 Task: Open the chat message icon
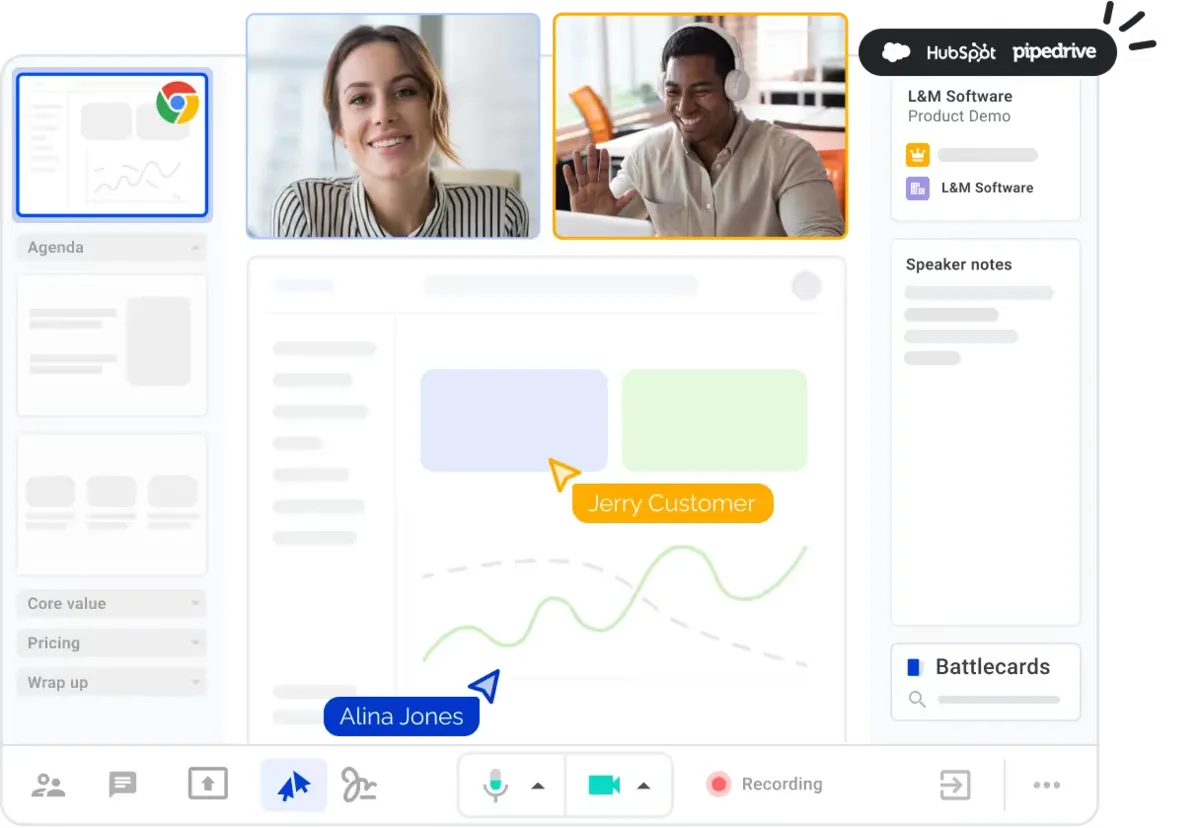[x=122, y=785]
